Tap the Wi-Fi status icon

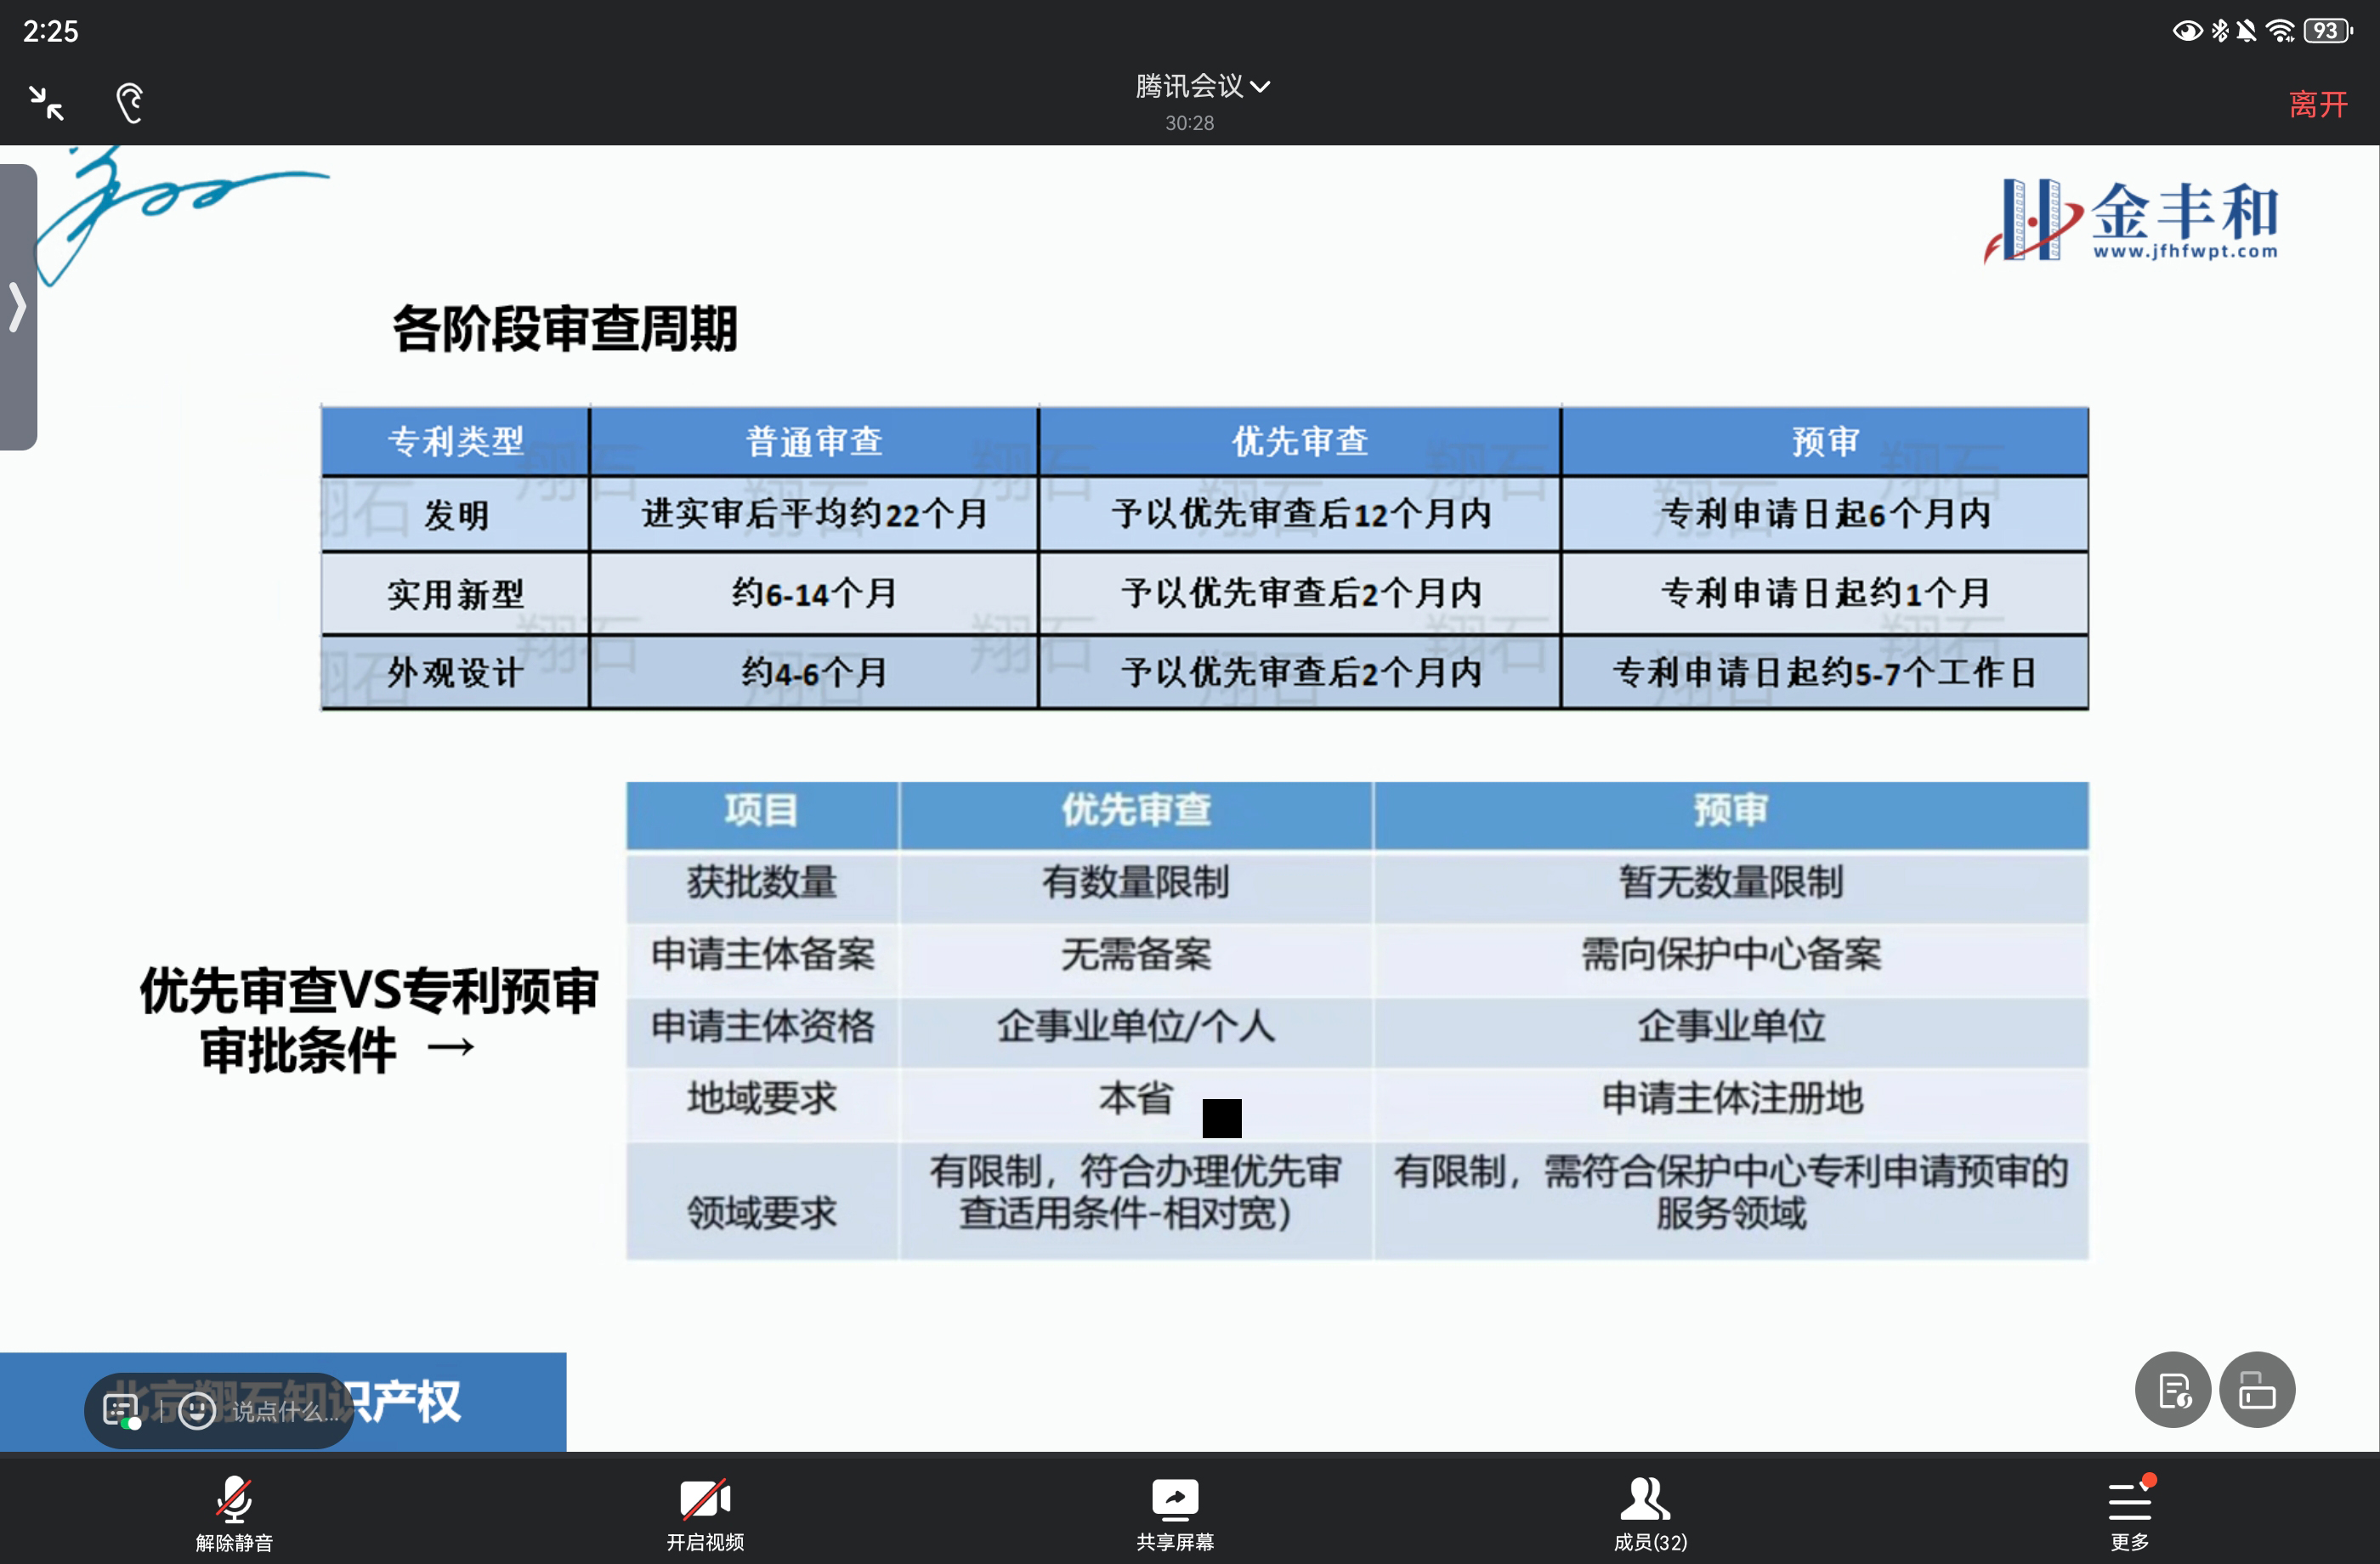tap(2279, 31)
